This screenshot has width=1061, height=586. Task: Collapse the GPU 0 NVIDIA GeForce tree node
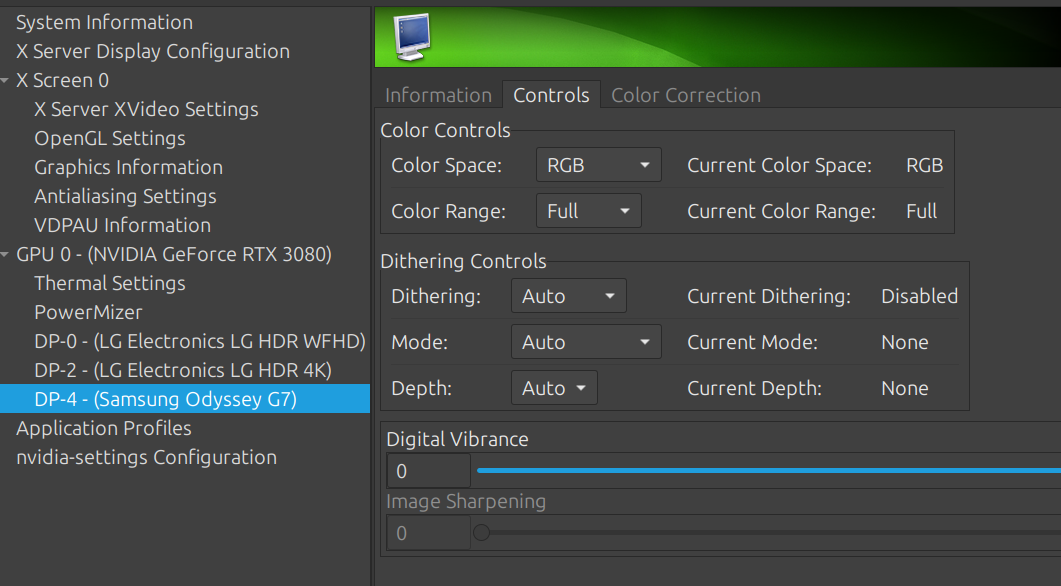click(x=5, y=254)
